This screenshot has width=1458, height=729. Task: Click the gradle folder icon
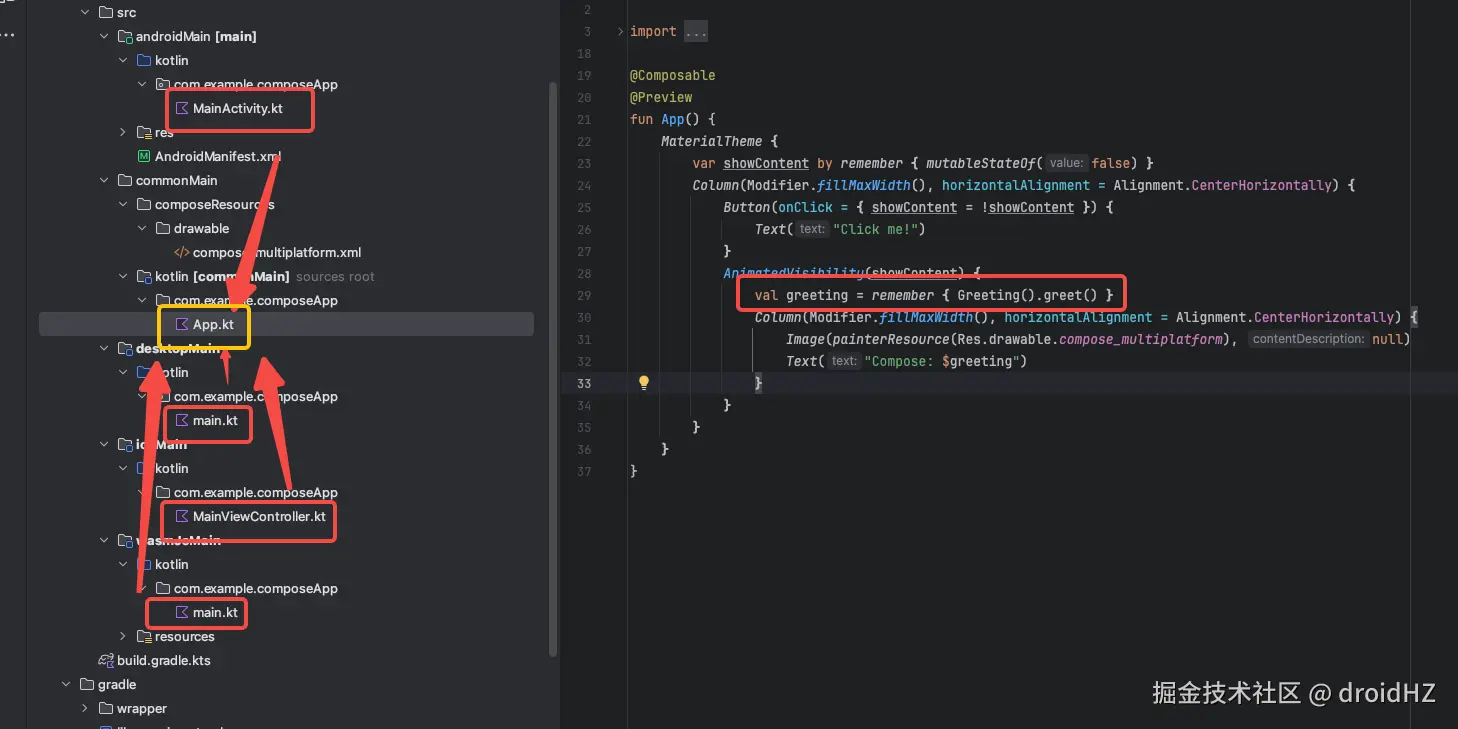[x=87, y=684]
